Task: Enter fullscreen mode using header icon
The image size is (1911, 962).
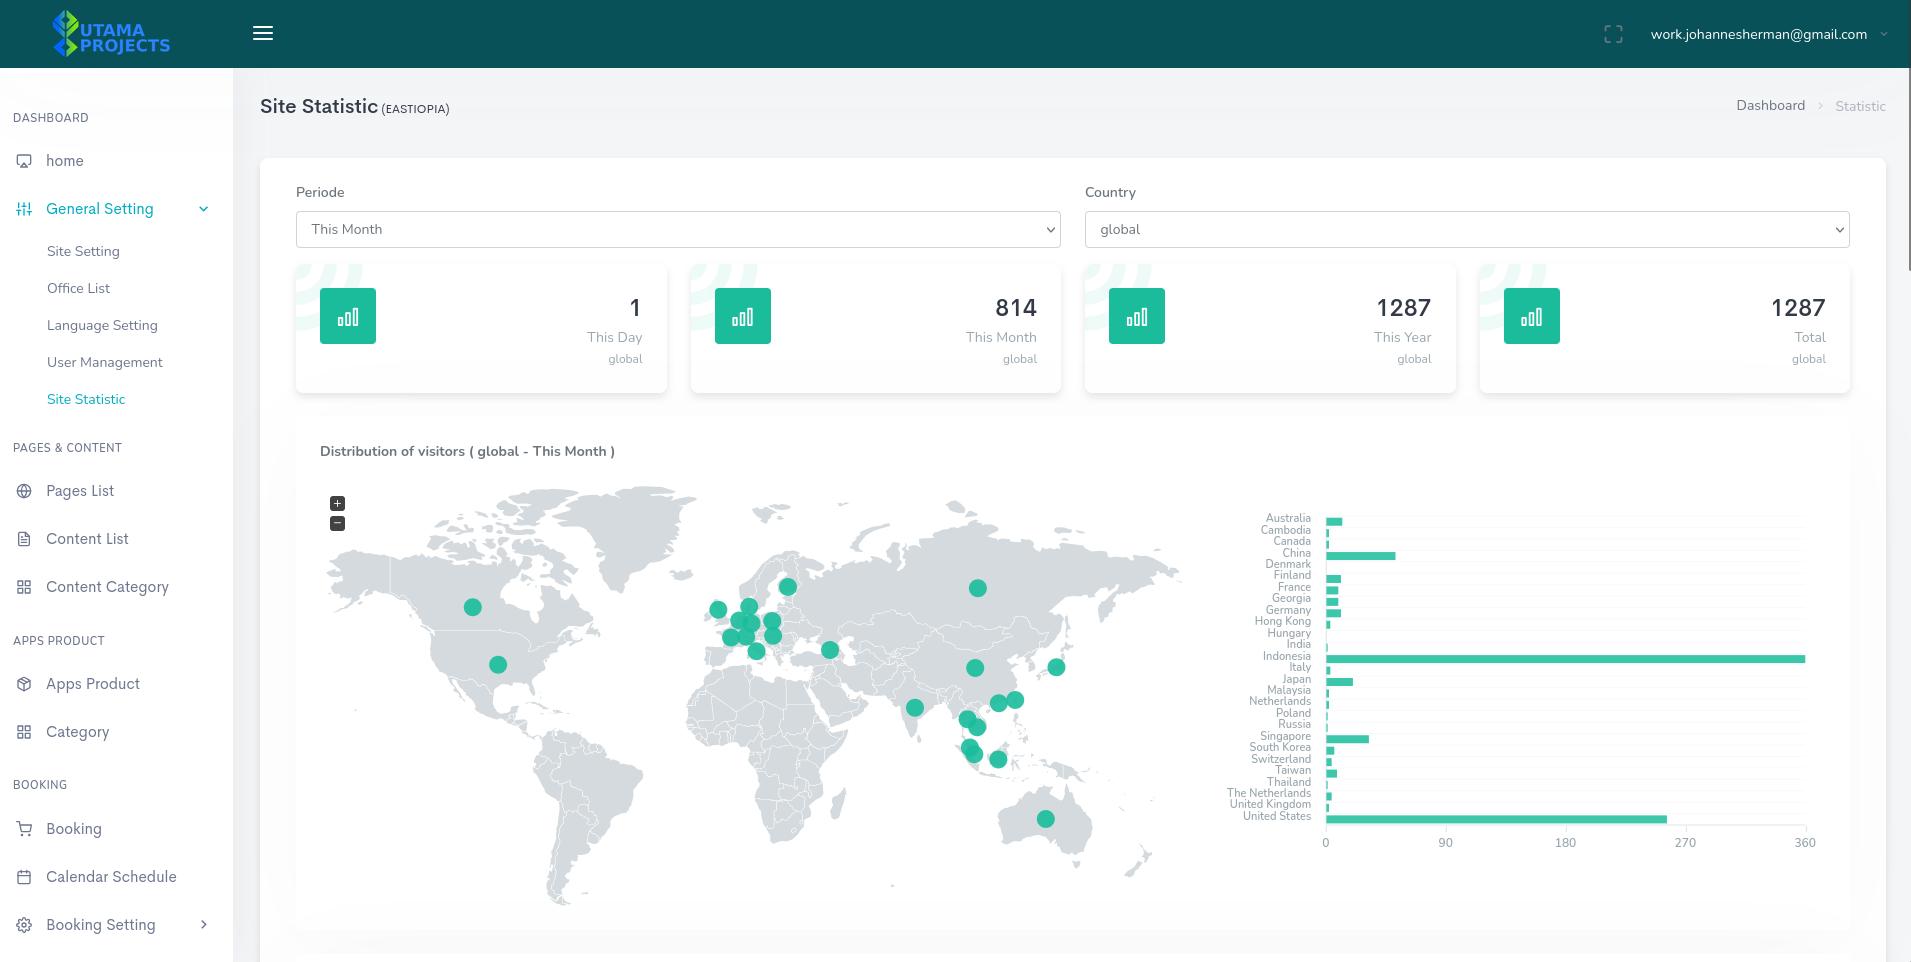Action: pos(1613,34)
